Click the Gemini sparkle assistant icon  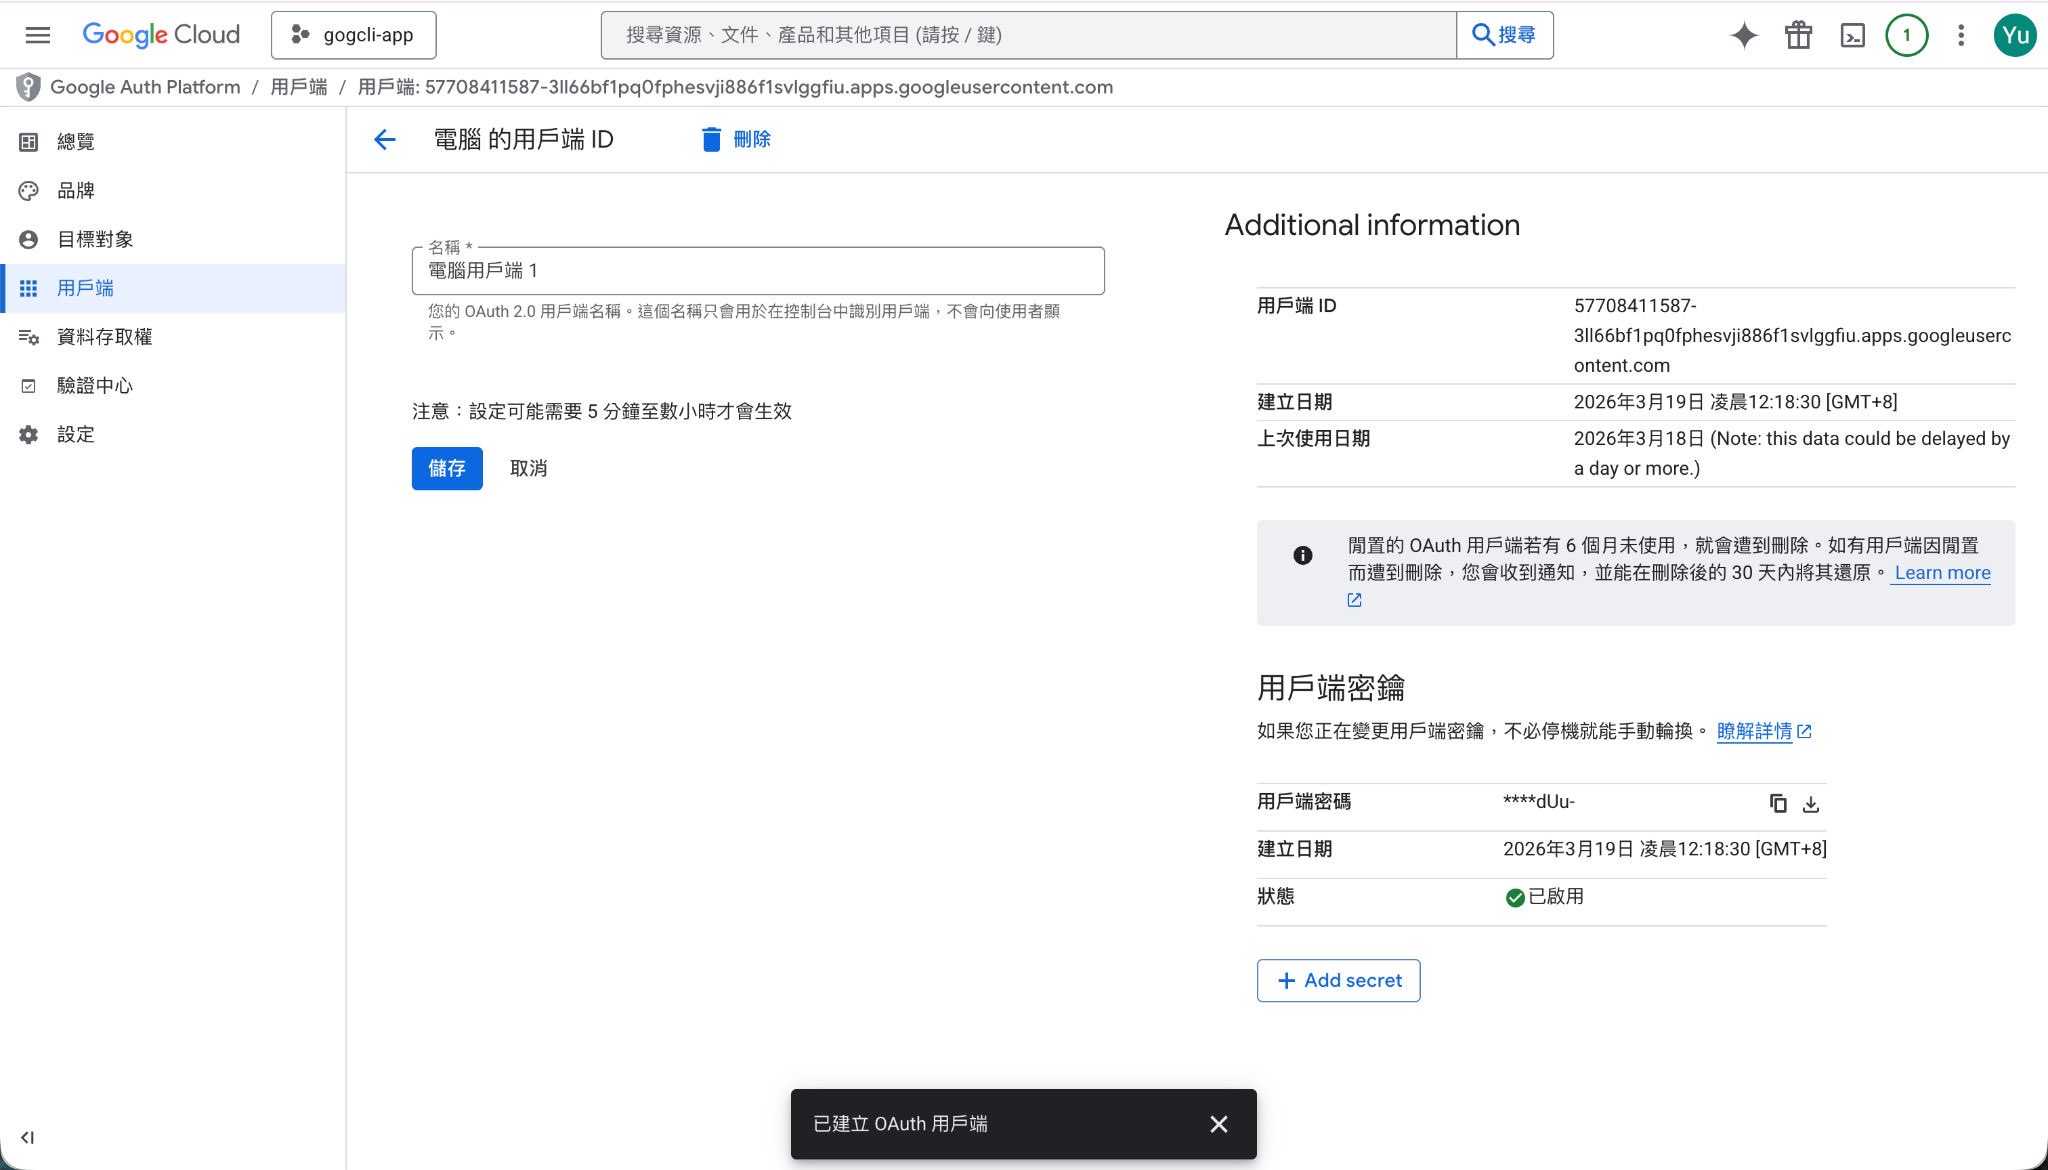click(x=1744, y=35)
